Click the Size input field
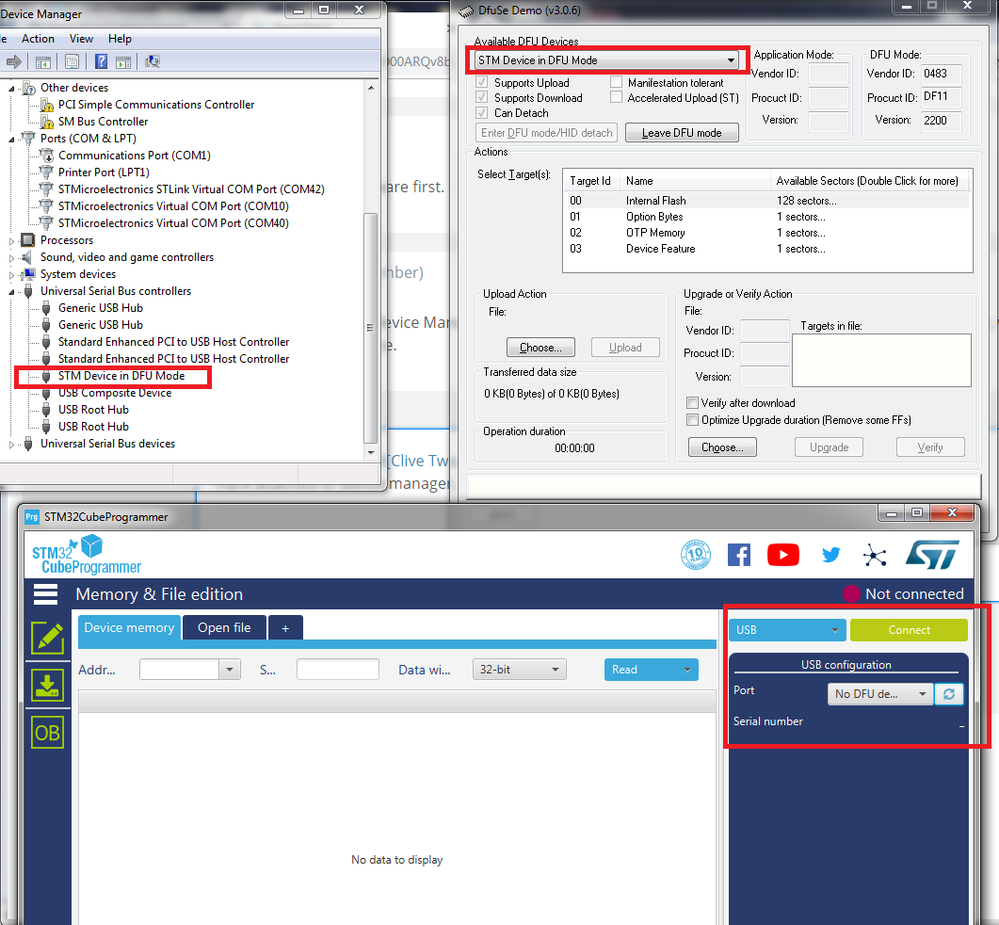The image size is (999, 925). 338,670
